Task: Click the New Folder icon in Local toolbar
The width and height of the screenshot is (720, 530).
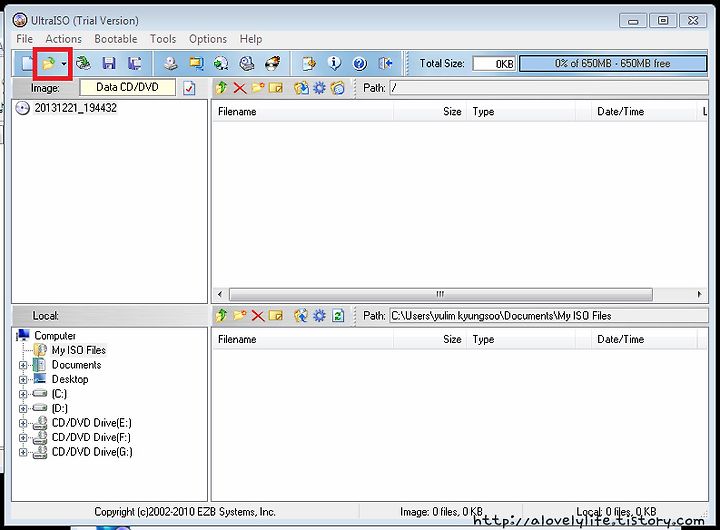Action: pyautogui.click(x=239, y=316)
